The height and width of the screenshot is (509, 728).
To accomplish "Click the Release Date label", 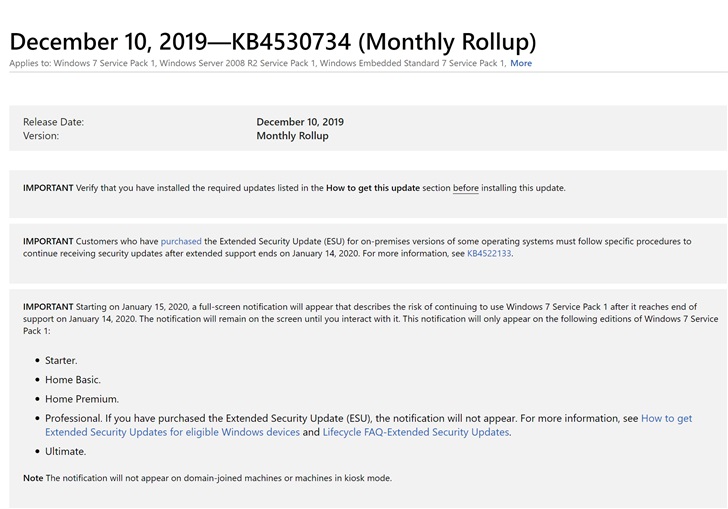I will point(53,122).
